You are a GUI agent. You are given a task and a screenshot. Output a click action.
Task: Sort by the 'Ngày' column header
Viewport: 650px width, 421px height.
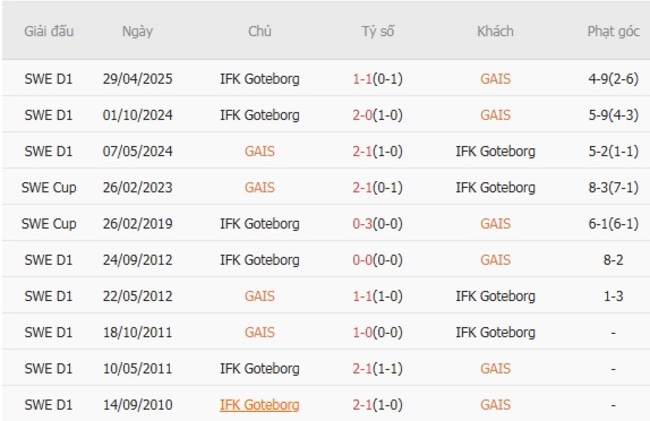(x=137, y=31)
